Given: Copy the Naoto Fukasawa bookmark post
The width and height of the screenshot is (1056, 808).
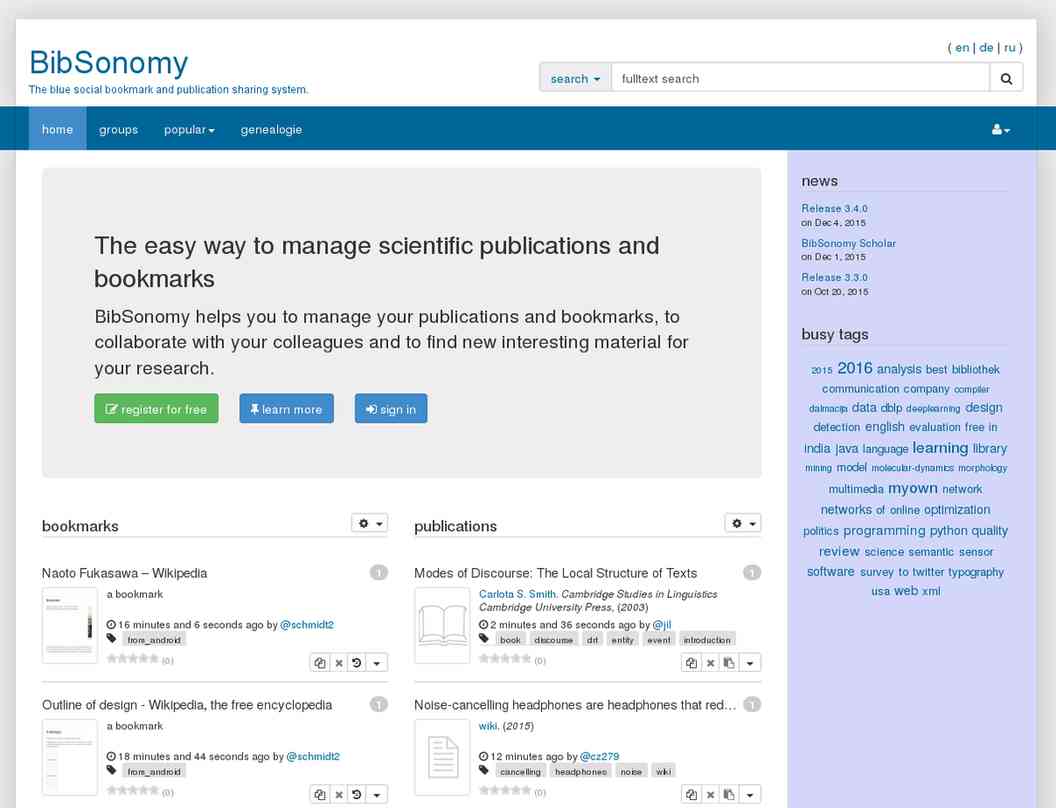Looking at the screenshot, I should click(320, 663).
